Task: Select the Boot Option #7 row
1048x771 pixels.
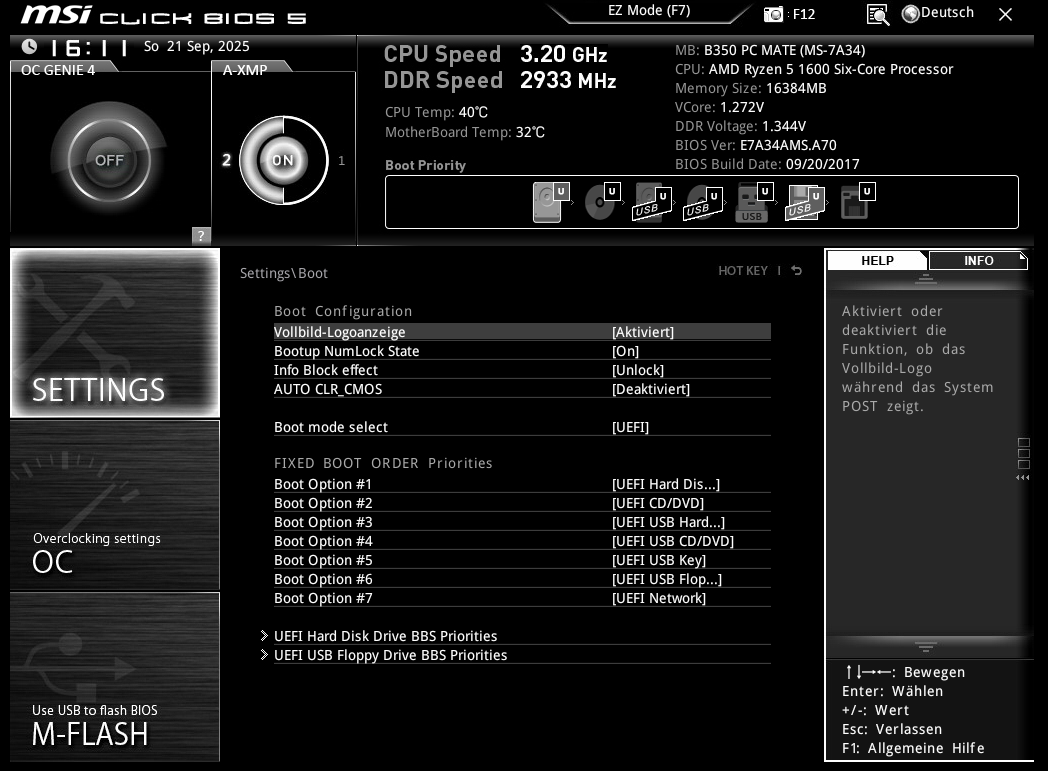Action: [522, 599]
